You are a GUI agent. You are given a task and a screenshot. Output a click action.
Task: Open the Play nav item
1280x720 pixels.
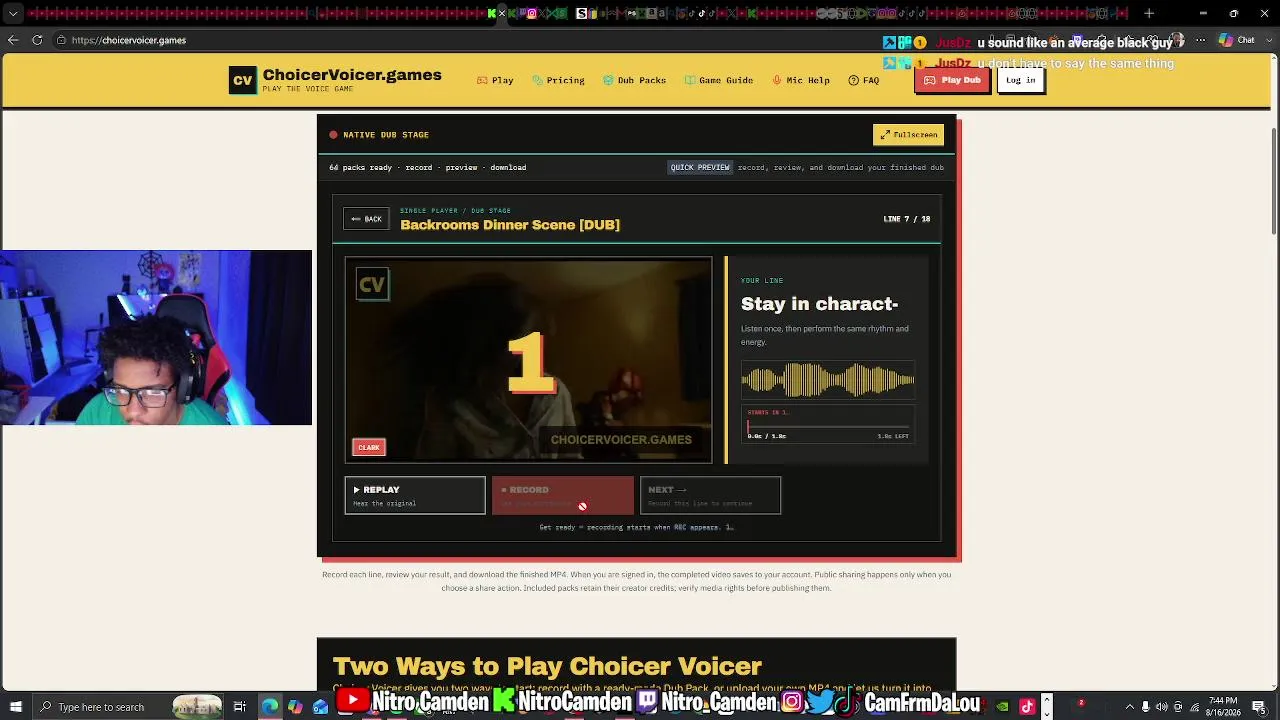click(495, 80)
